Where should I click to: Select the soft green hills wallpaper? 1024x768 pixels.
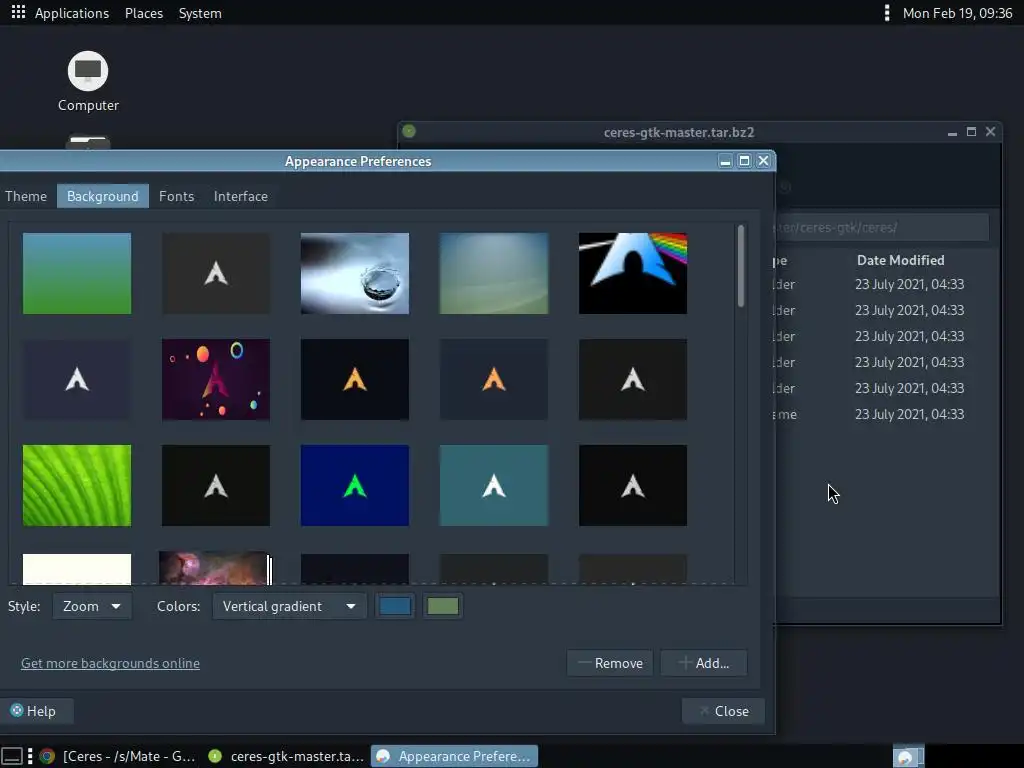pyautogui.click(x=494, y=274)
